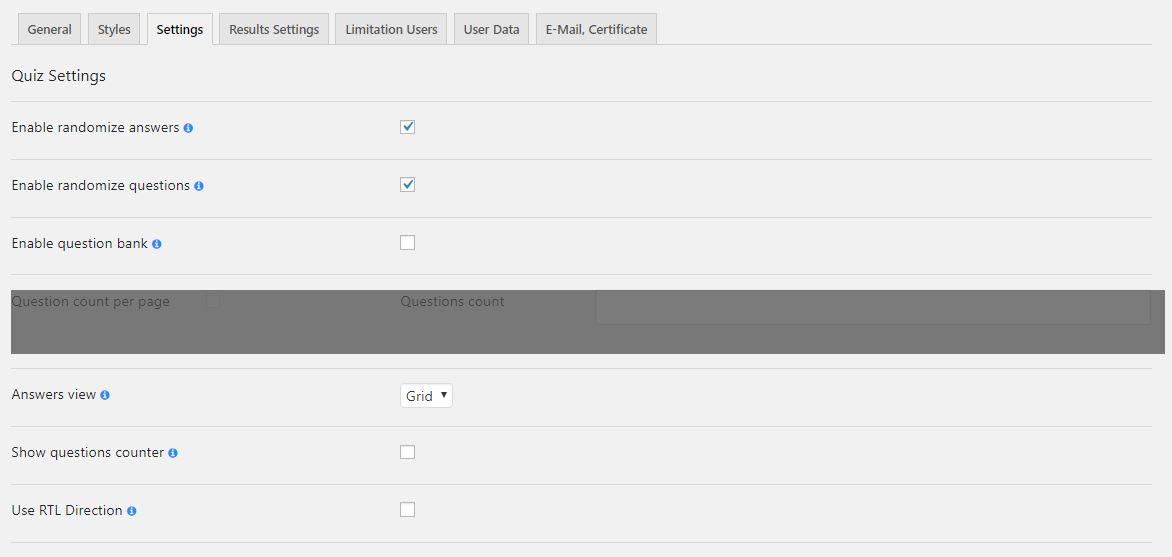Open the Answers view Grid dropdown
1172x557 pixels.
click(426, 396)
